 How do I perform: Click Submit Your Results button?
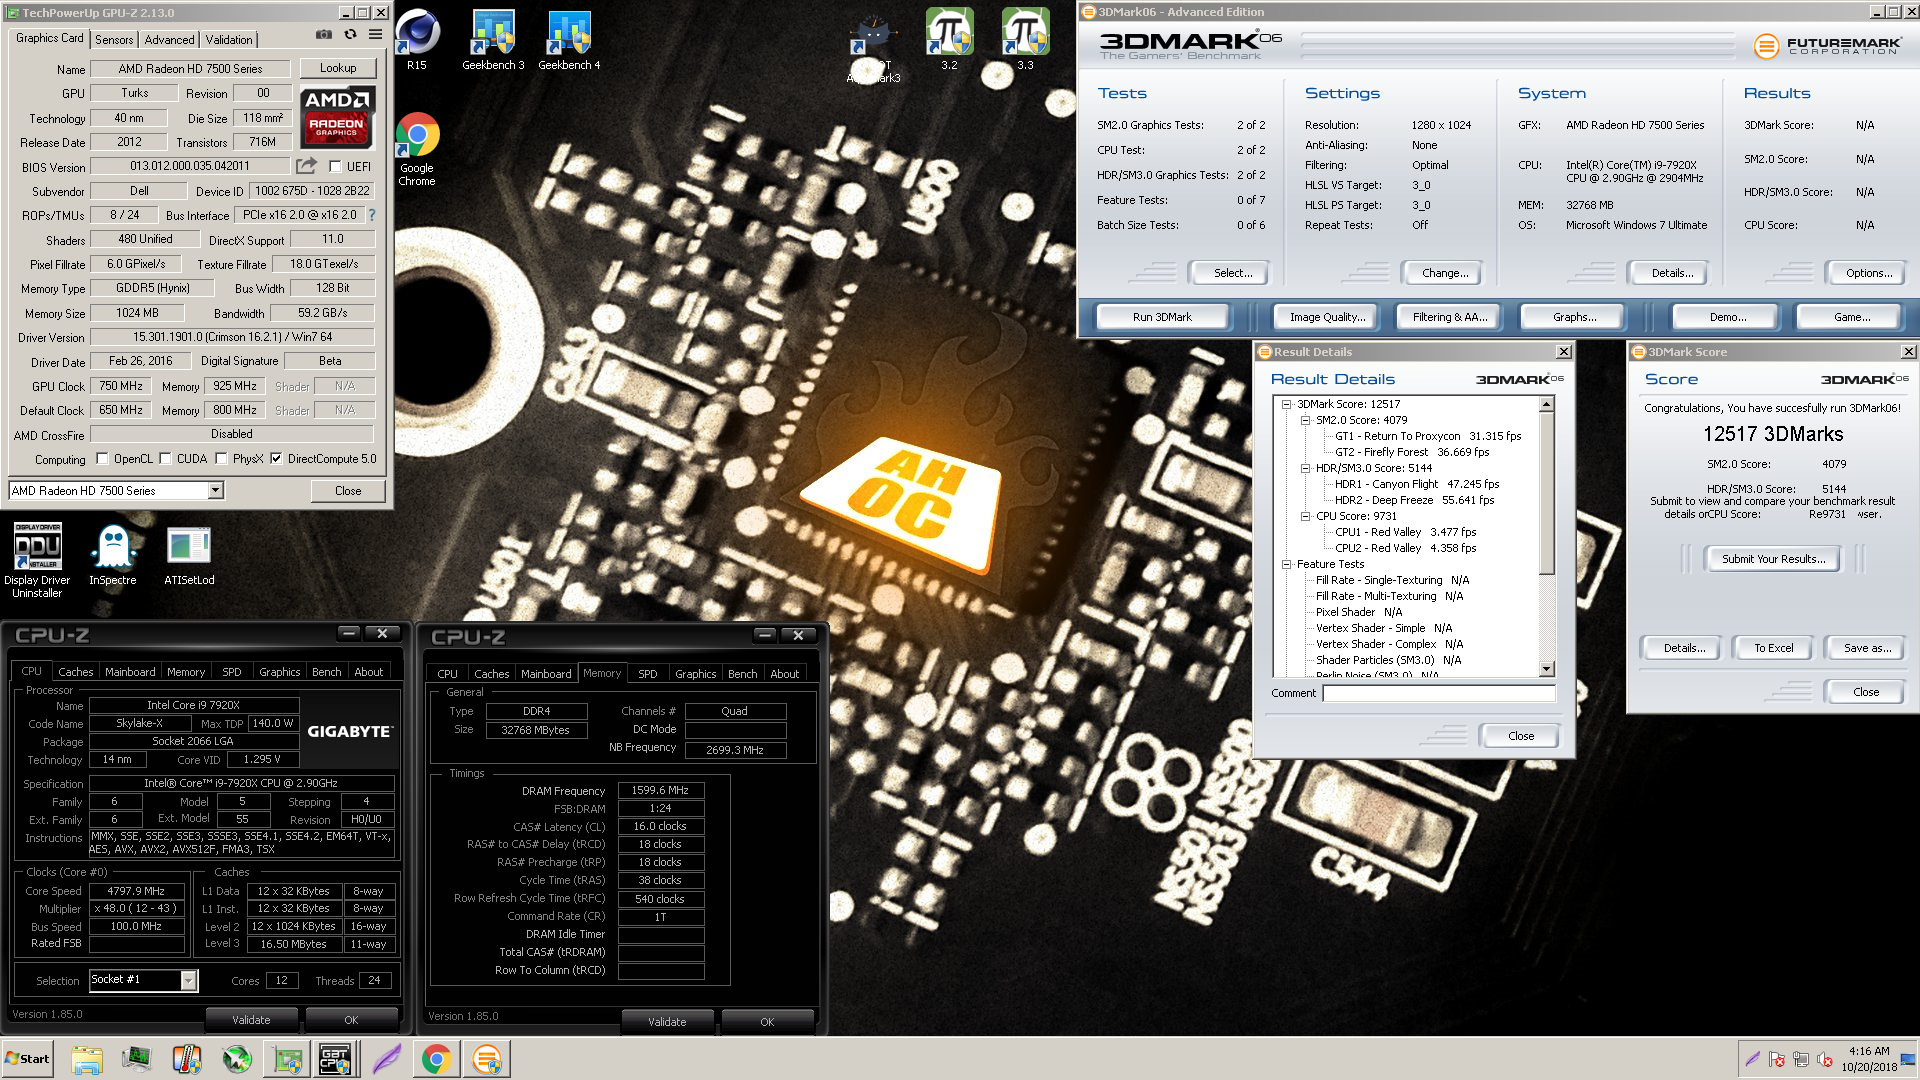pyautogui.click(x=1773, y=559)
